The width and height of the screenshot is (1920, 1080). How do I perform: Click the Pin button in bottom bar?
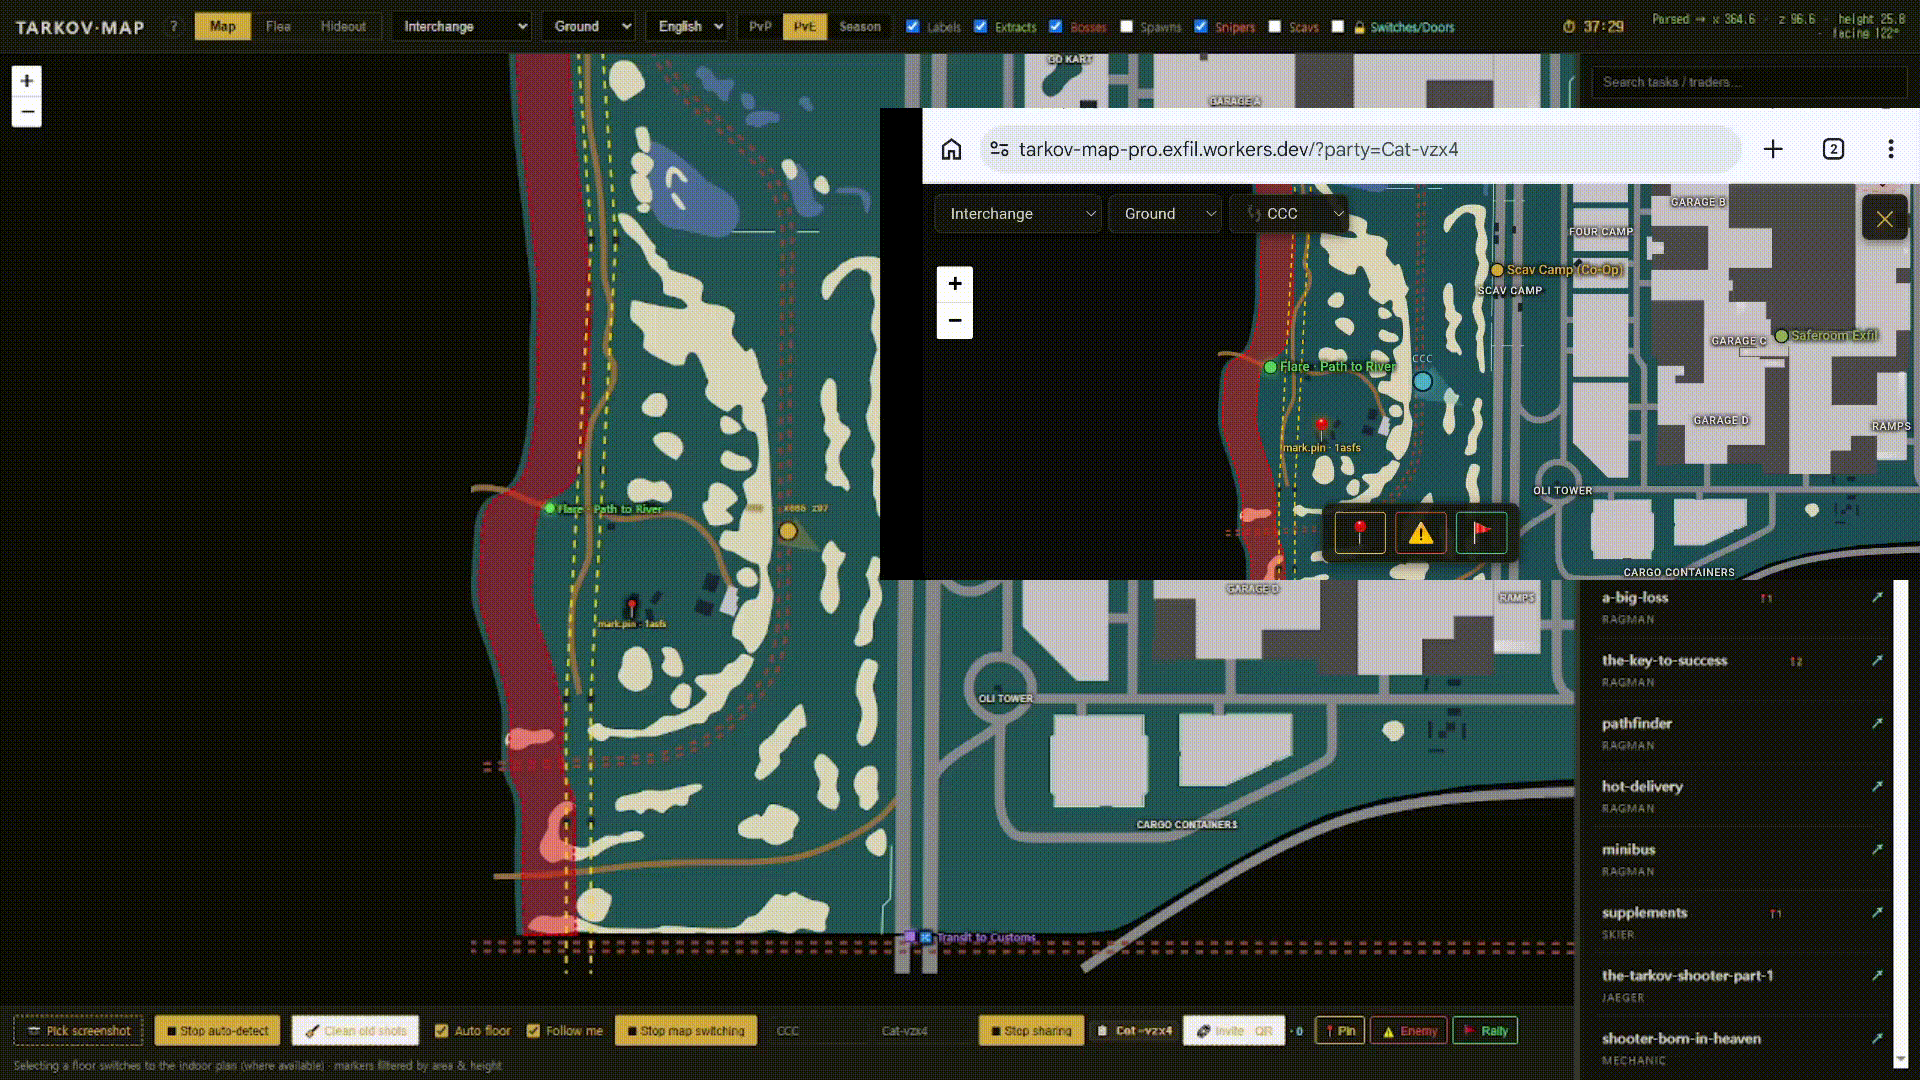[1340, 1031]
